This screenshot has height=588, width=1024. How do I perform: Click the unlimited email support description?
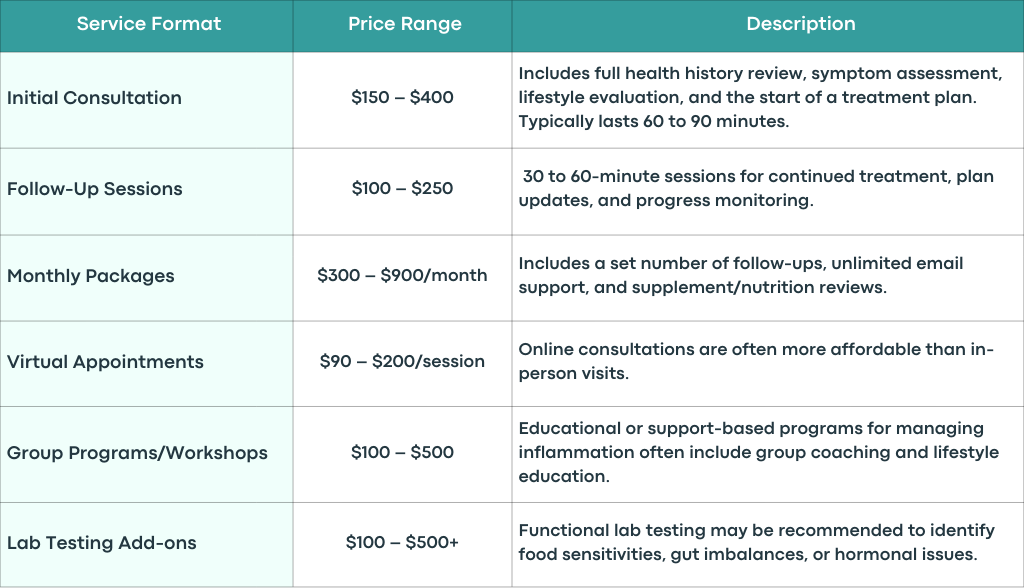click(741, 275)
